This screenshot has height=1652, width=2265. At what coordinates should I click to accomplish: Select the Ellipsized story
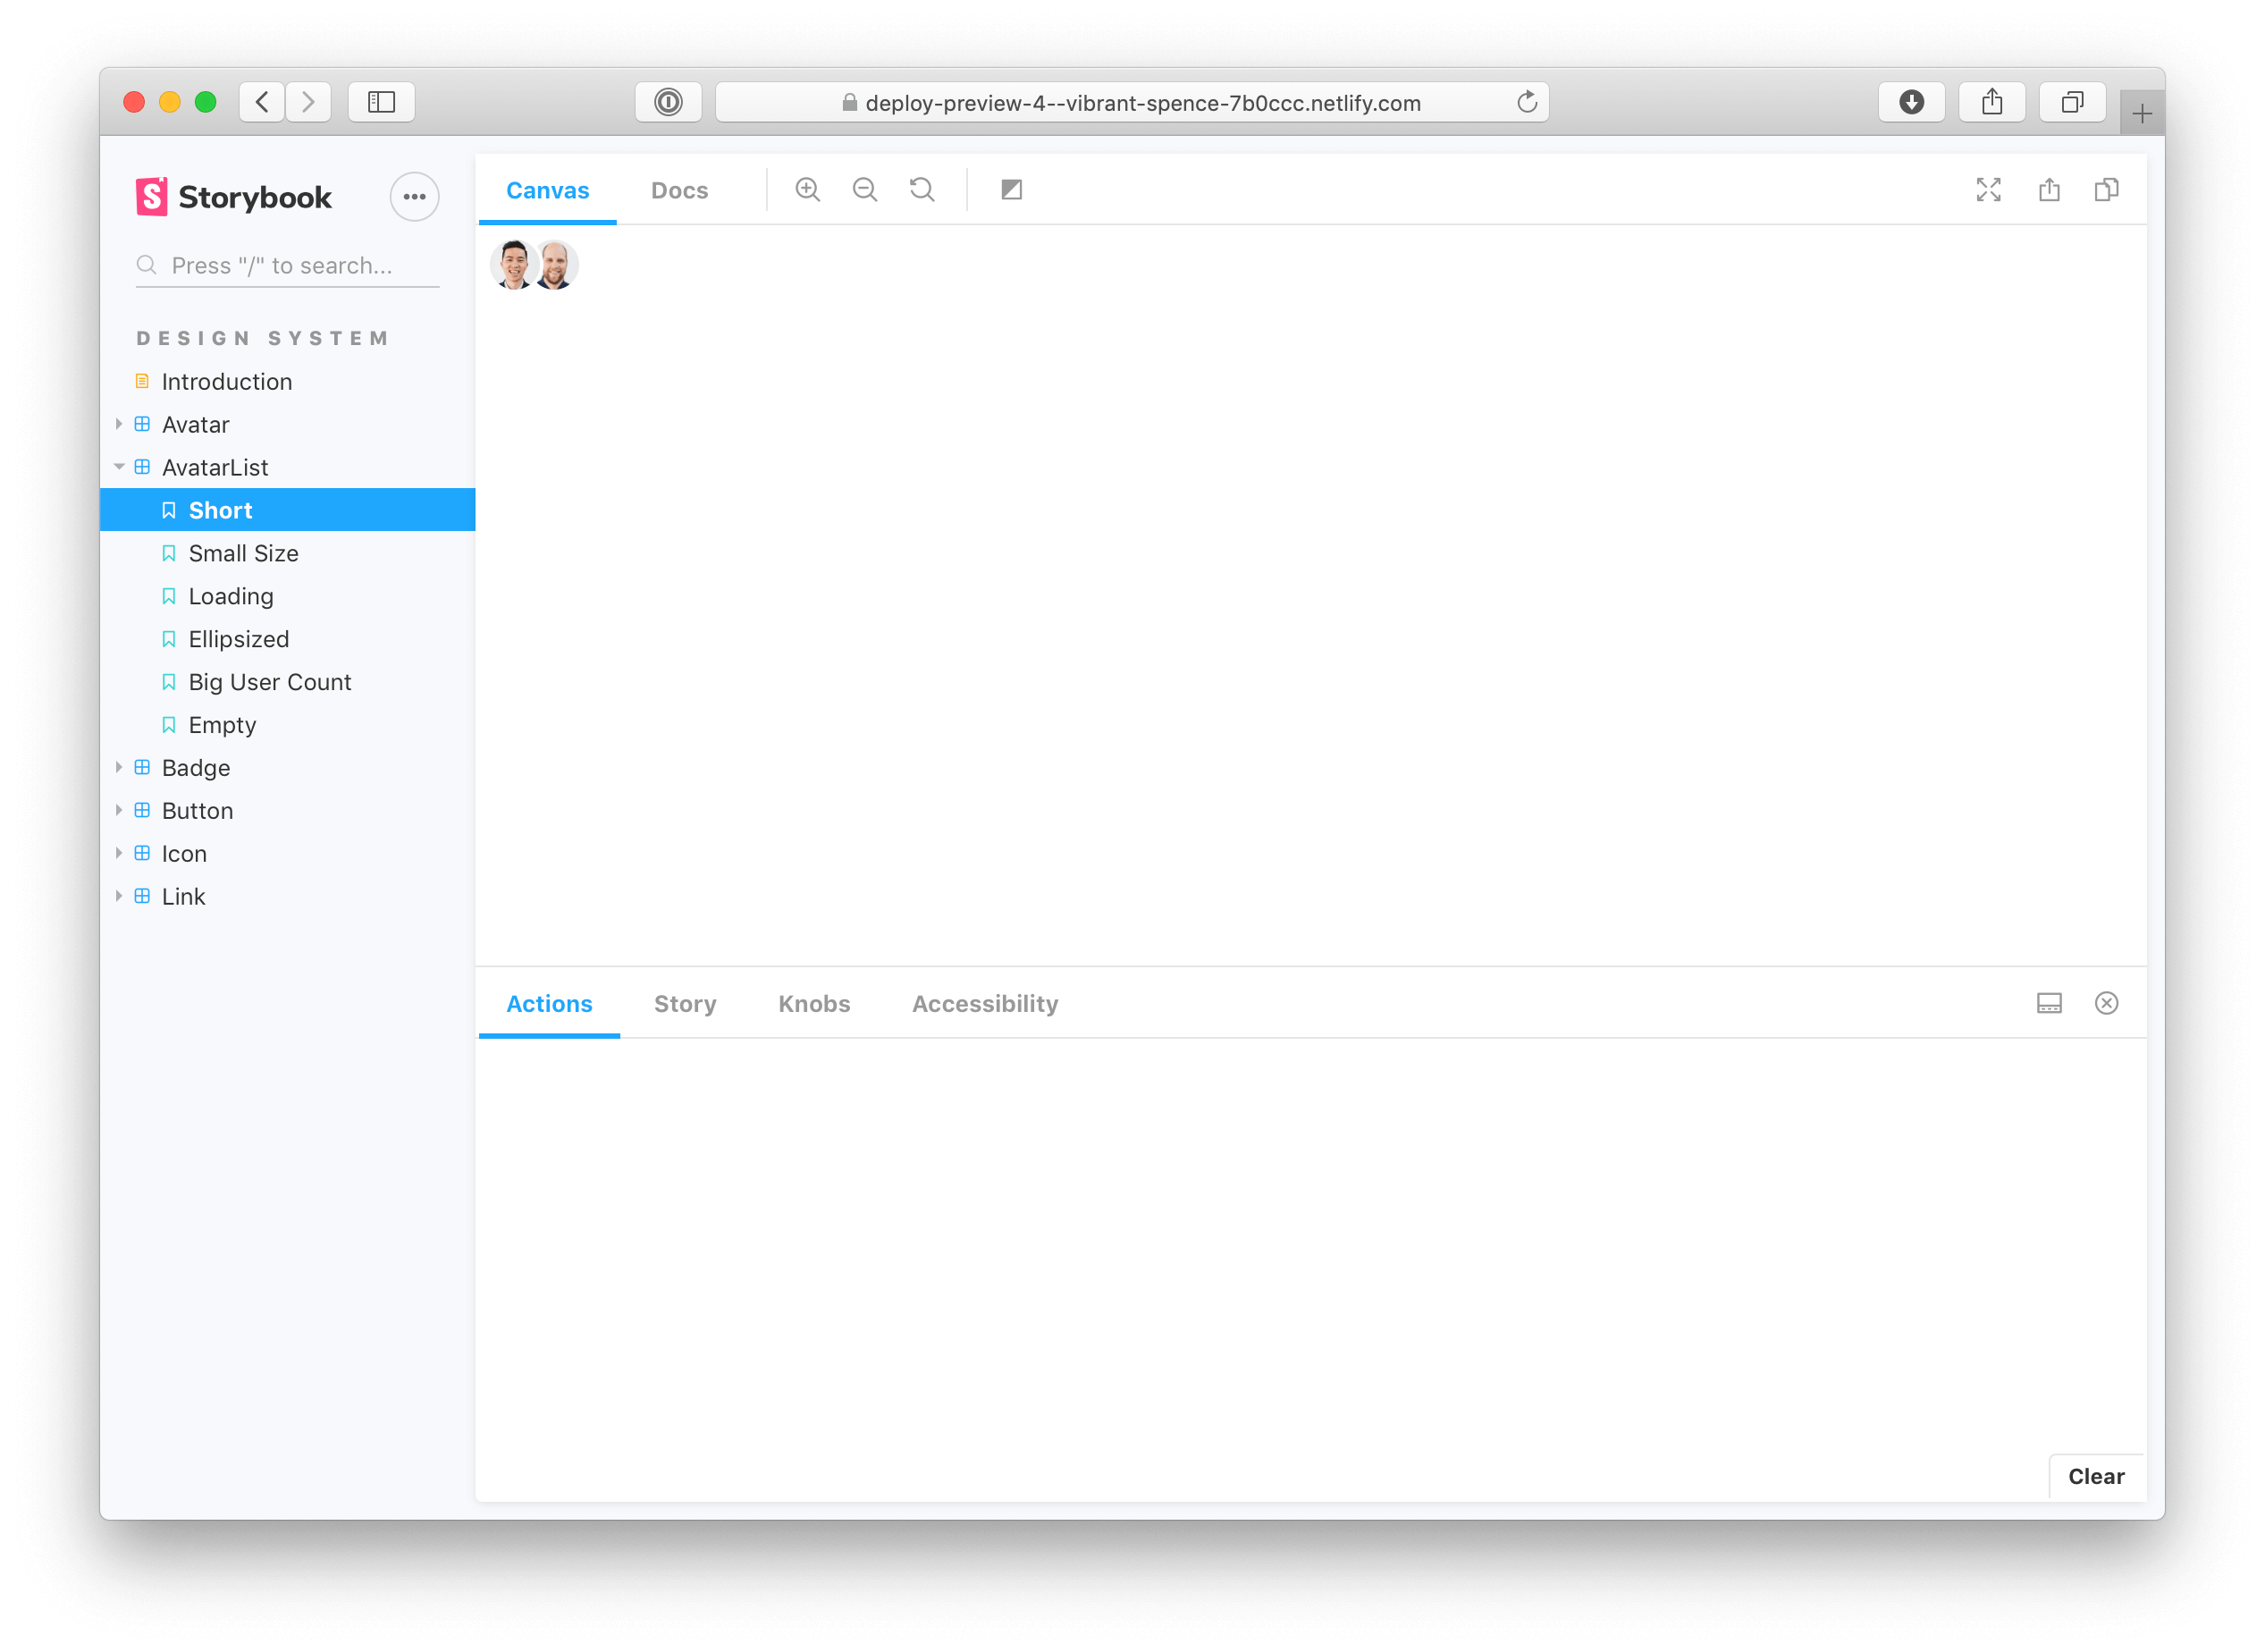(238, 638)
